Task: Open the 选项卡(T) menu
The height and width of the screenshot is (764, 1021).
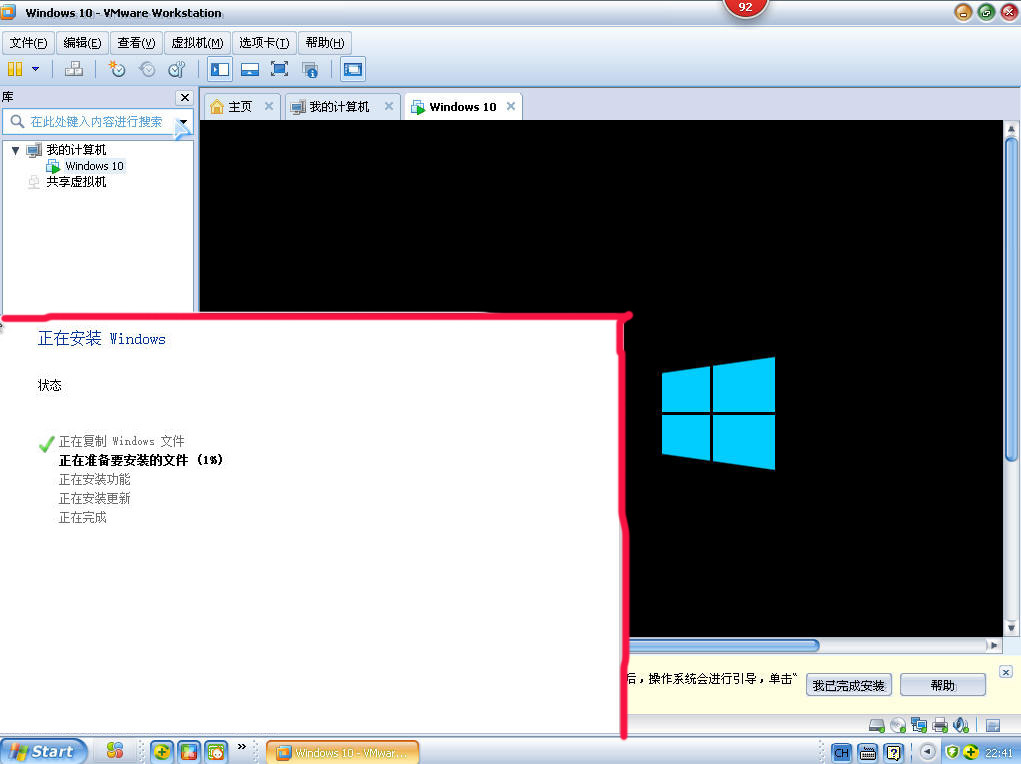Action: [264, 43]
